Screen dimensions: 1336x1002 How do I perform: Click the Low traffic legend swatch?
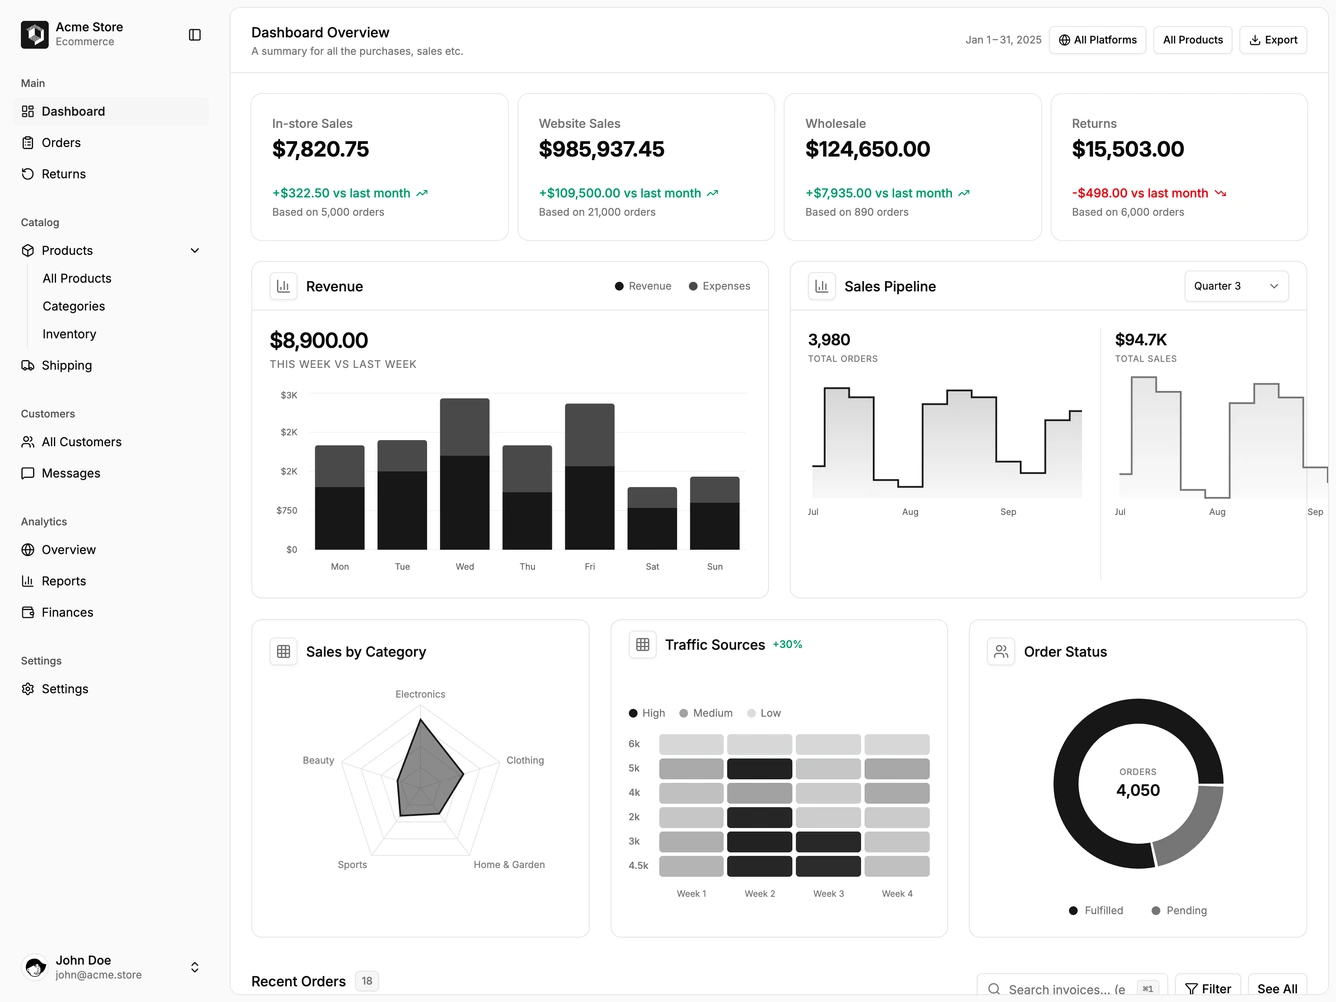752,713
